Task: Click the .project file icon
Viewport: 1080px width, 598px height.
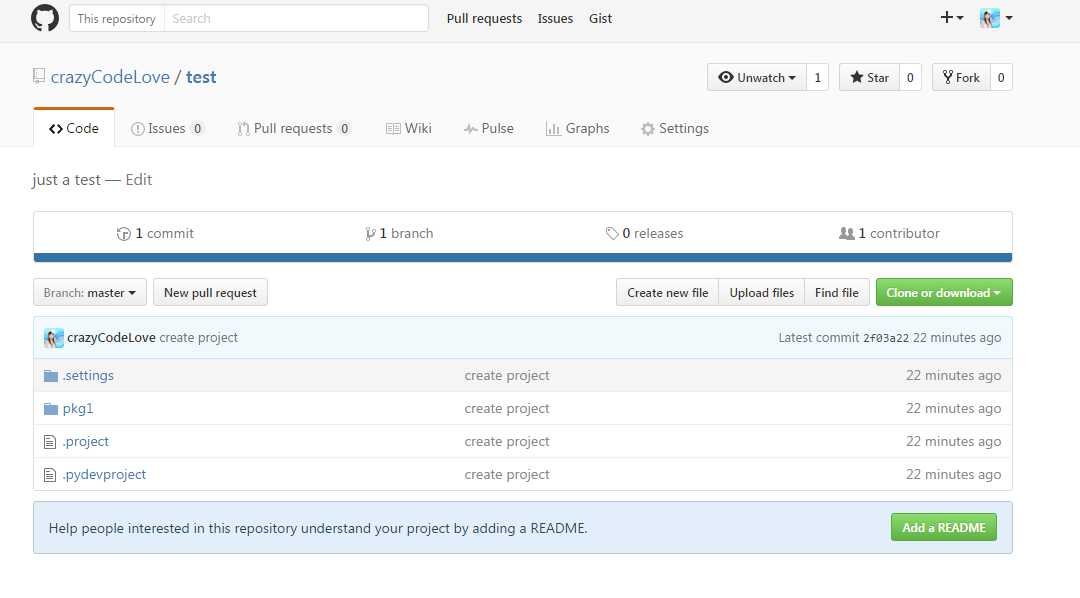Action: pos(50,442)
